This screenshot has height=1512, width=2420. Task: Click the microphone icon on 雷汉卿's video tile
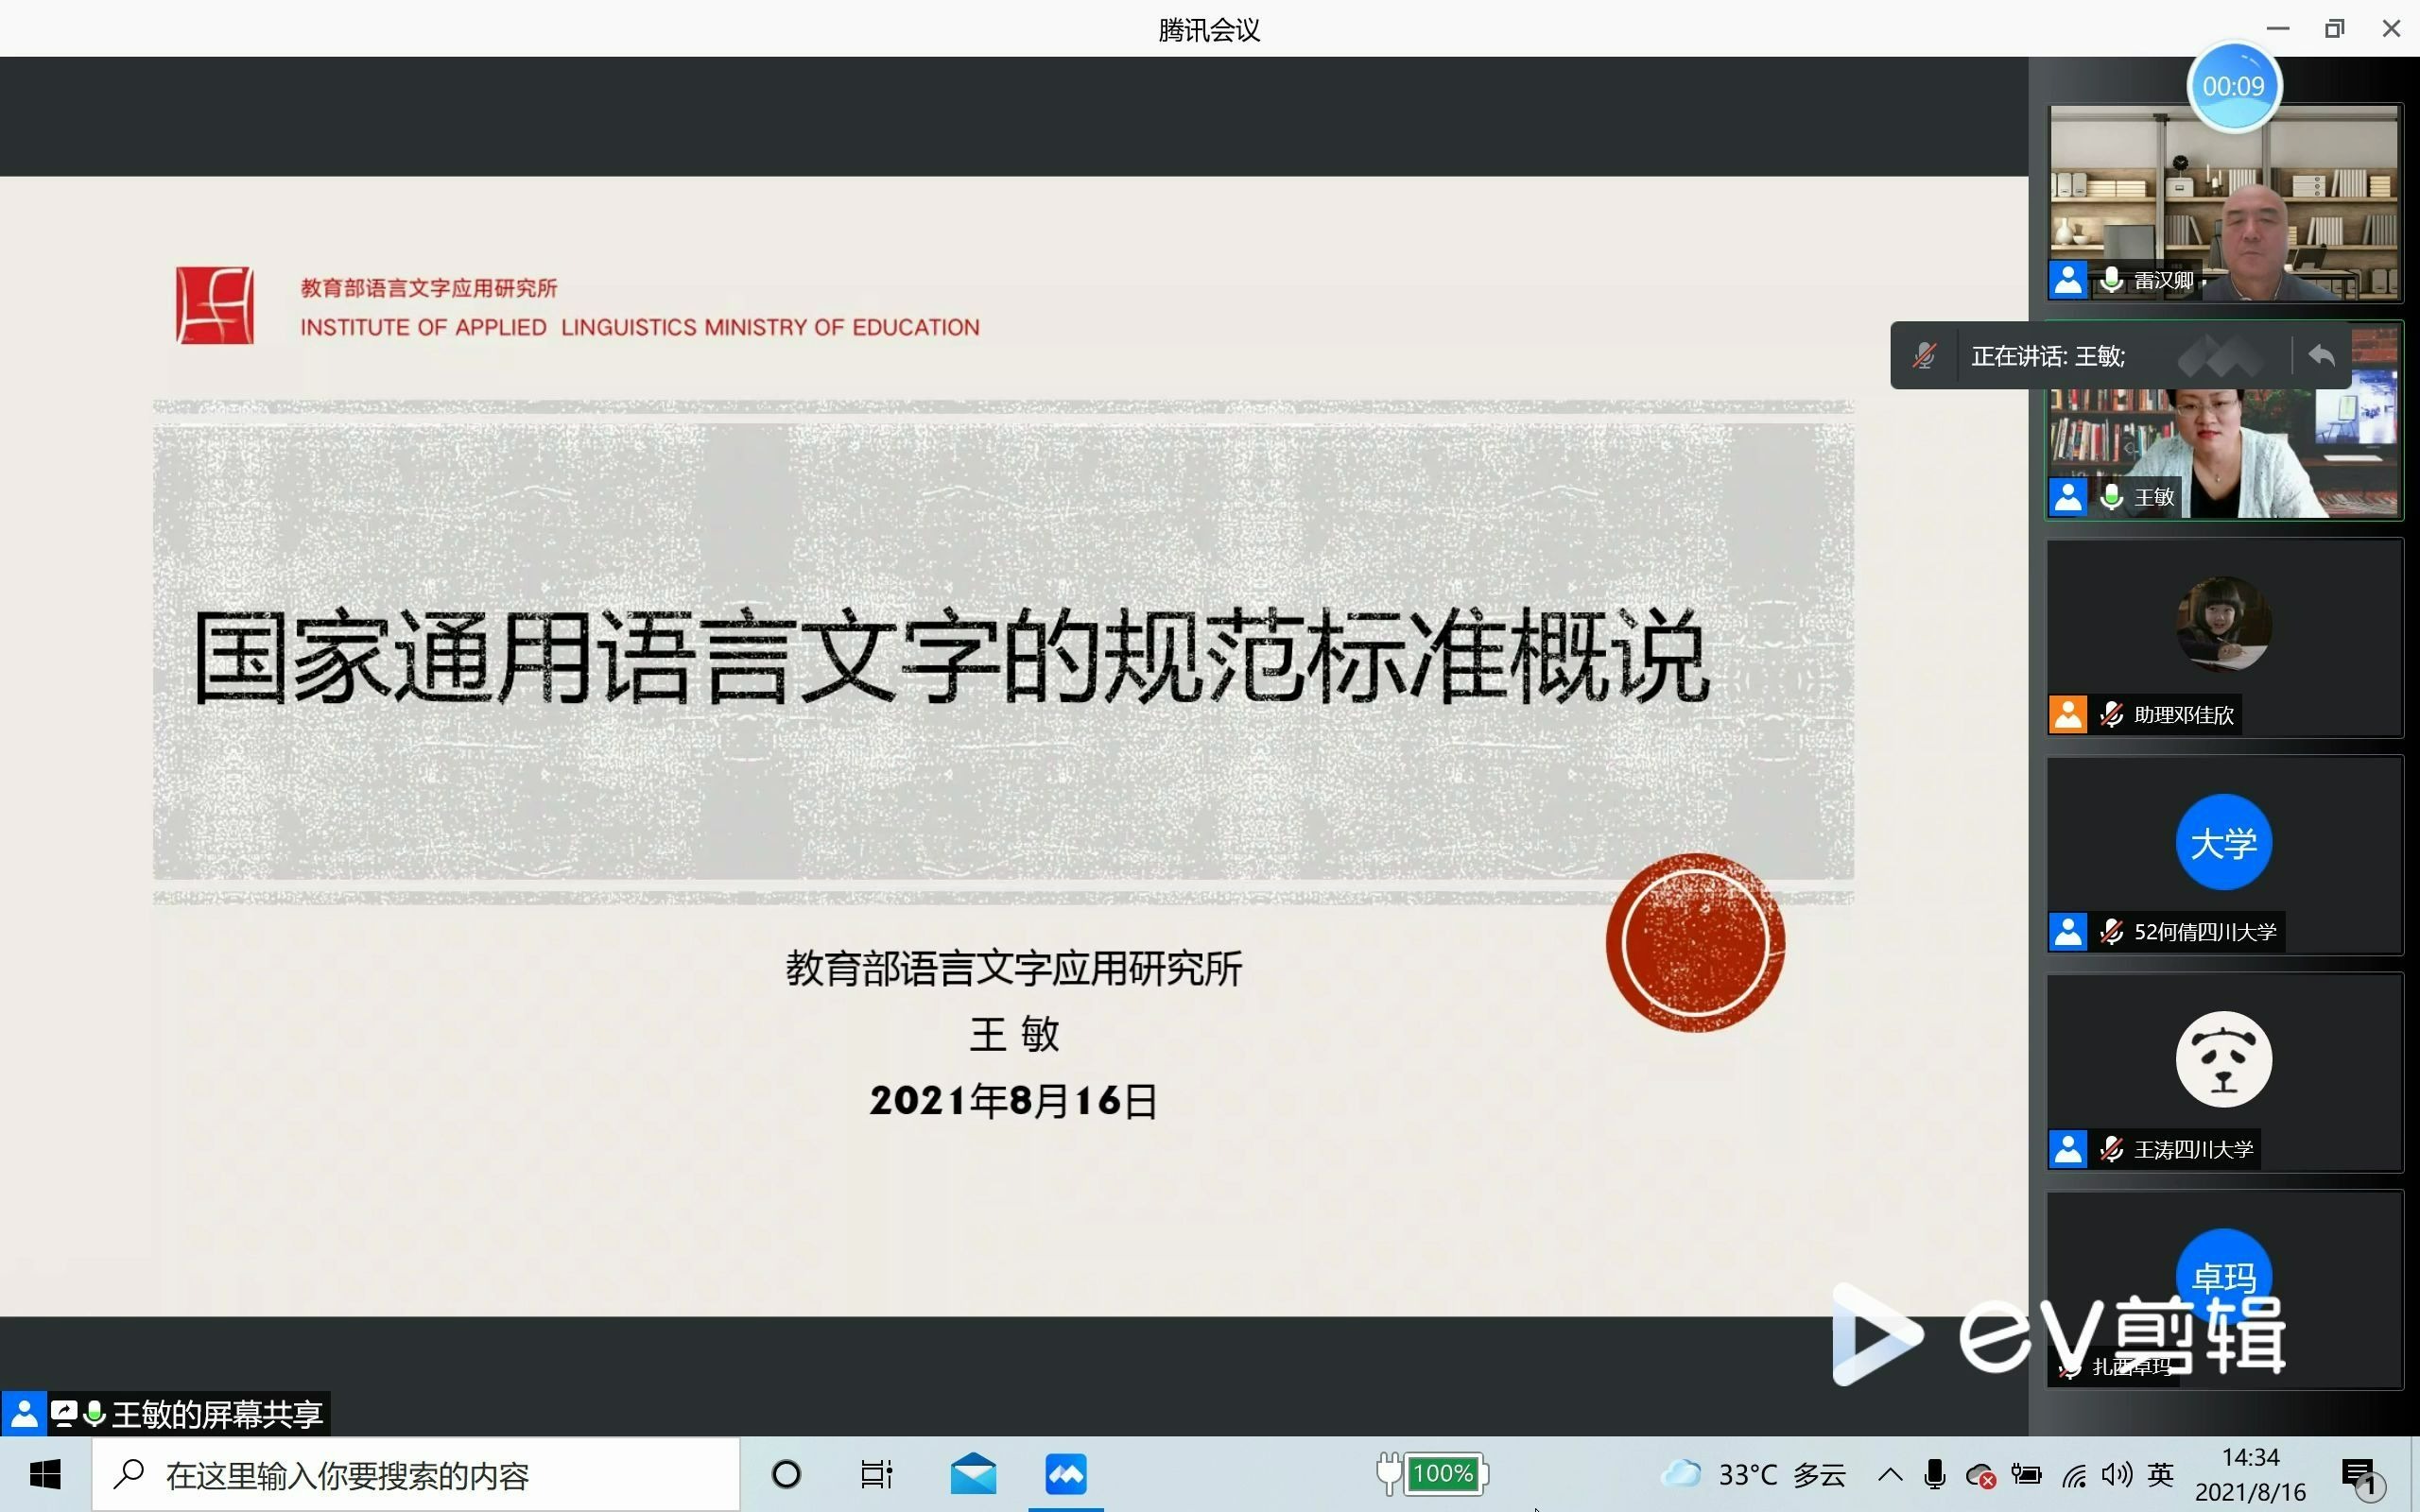pyautogui.click(x=2112, y=280)
